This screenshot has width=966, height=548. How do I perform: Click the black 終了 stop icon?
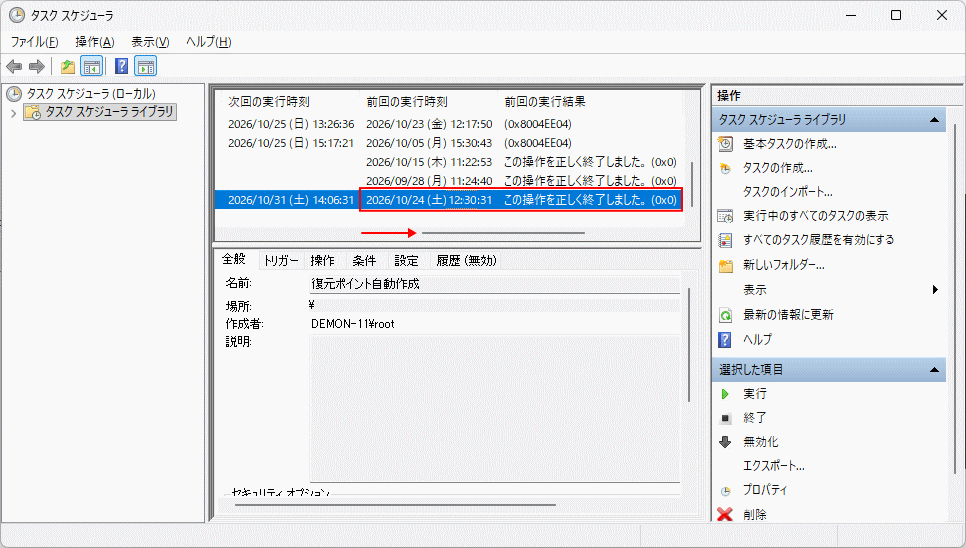click(726, 418)
